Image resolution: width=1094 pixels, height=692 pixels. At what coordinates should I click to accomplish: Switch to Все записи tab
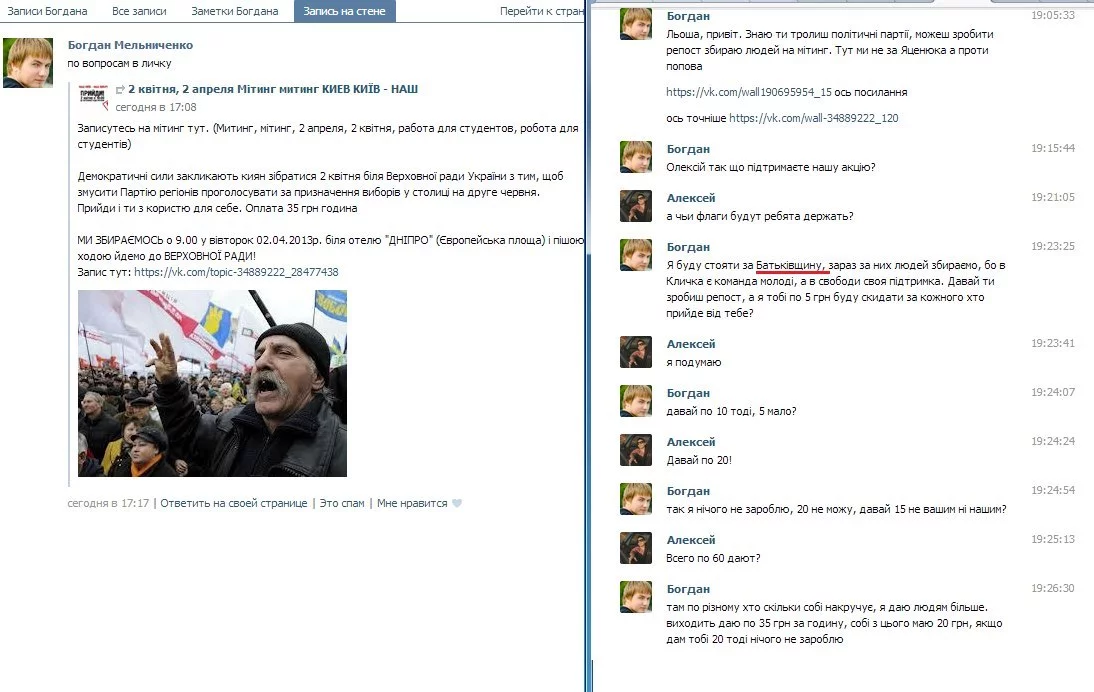[139, 11]
